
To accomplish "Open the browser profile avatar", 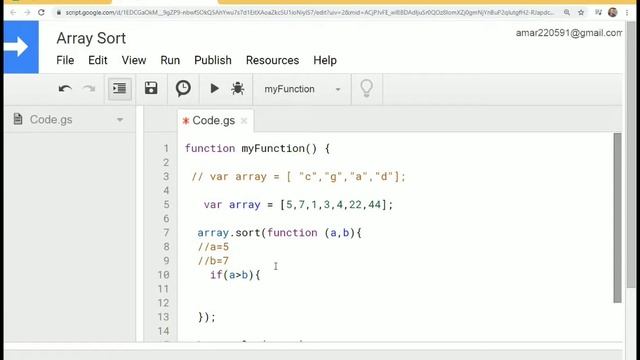I will 612,12.
